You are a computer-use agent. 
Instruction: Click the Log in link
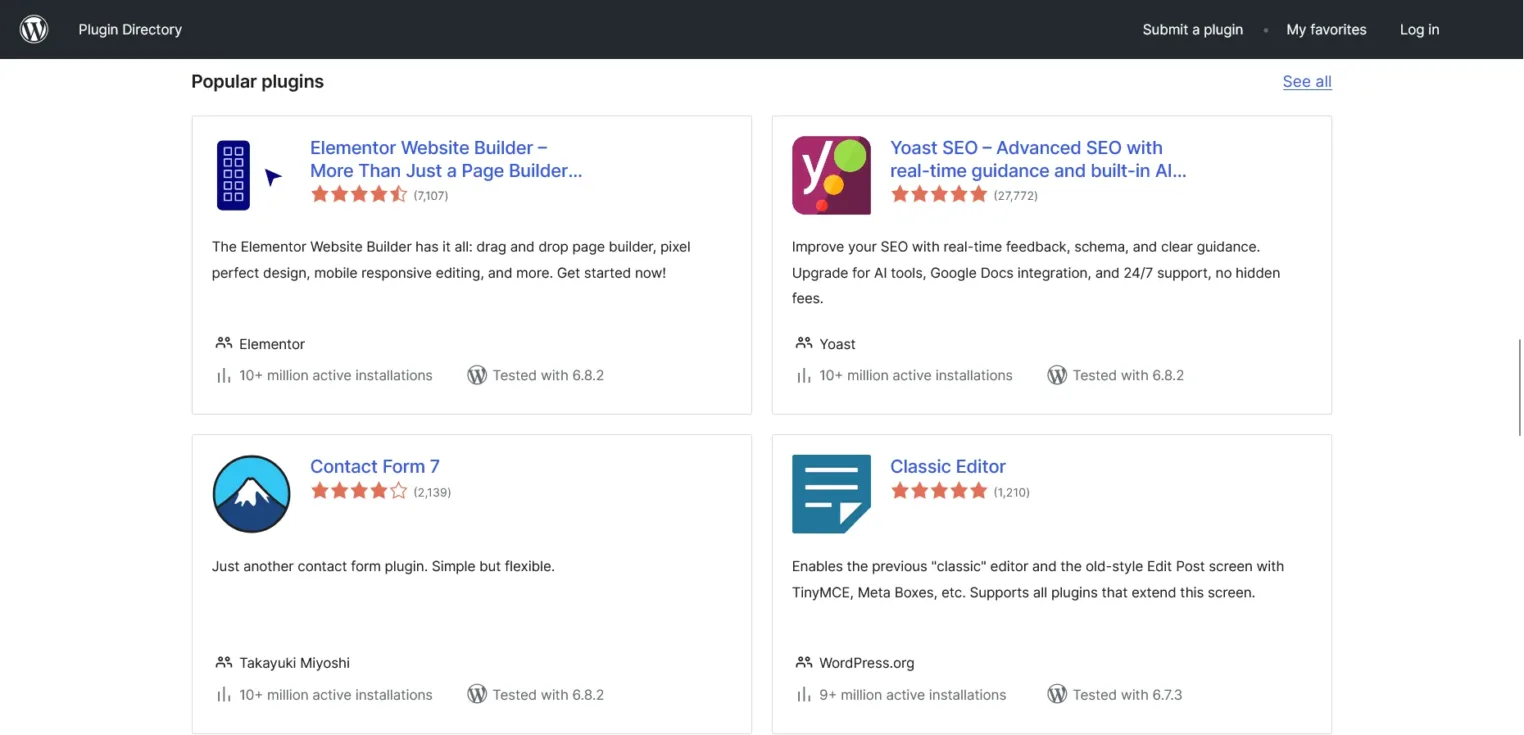pos(1419,29)
